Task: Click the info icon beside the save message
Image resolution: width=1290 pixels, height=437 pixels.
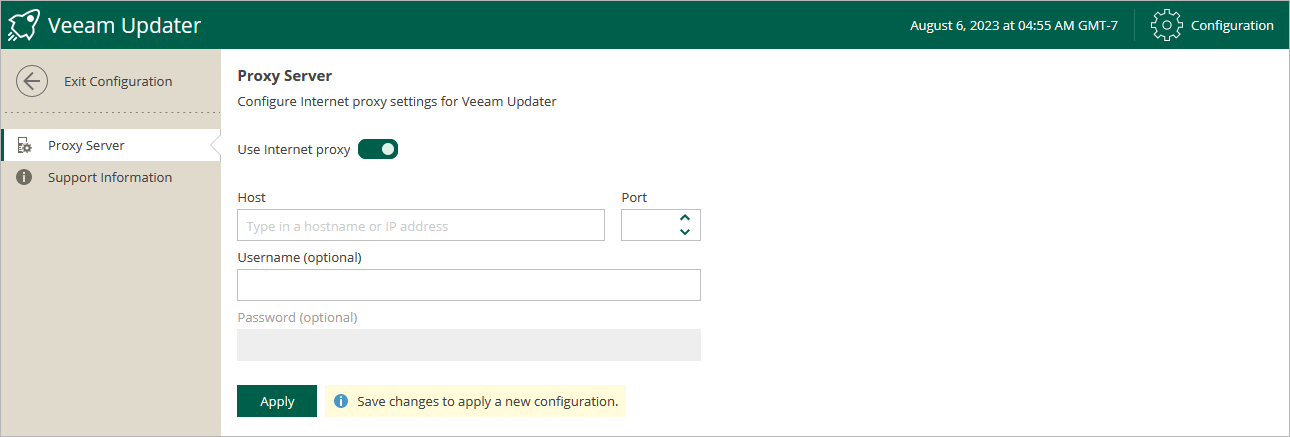Action: (x=341, y=401)
